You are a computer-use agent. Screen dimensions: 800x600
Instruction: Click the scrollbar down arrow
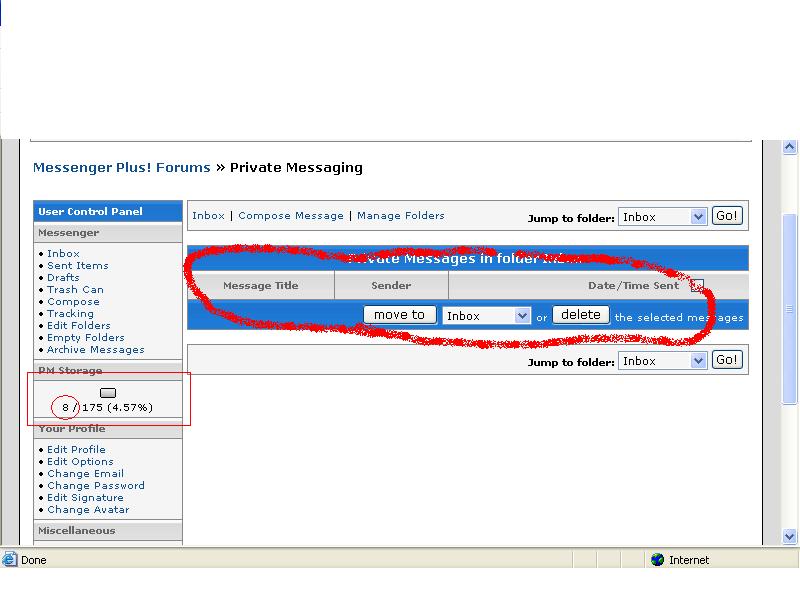(789, 537)
